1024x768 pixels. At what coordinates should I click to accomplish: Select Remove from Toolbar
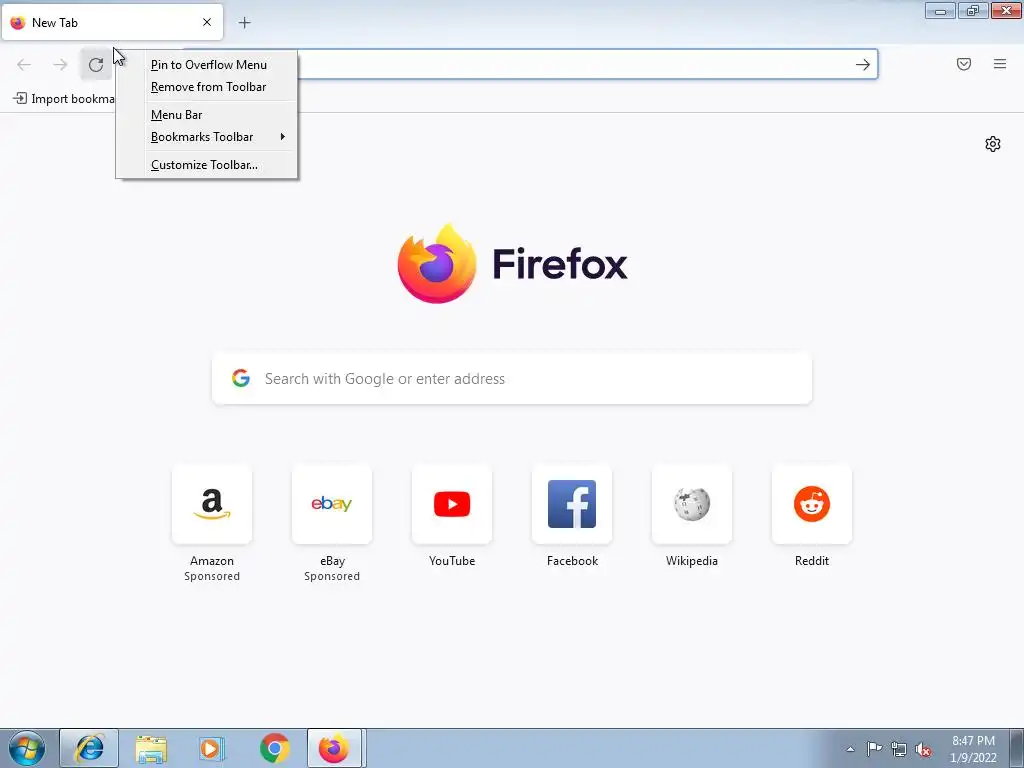click(x=207, y=87)
